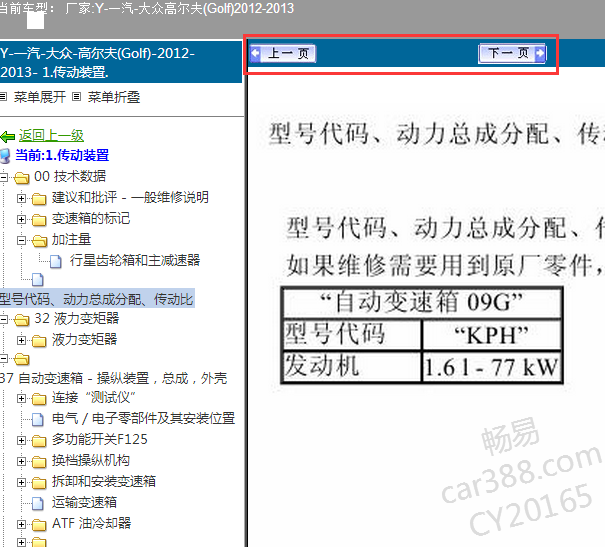Click document icon of 电气 / 电子零部件及其安装位置

click(37, 419)
